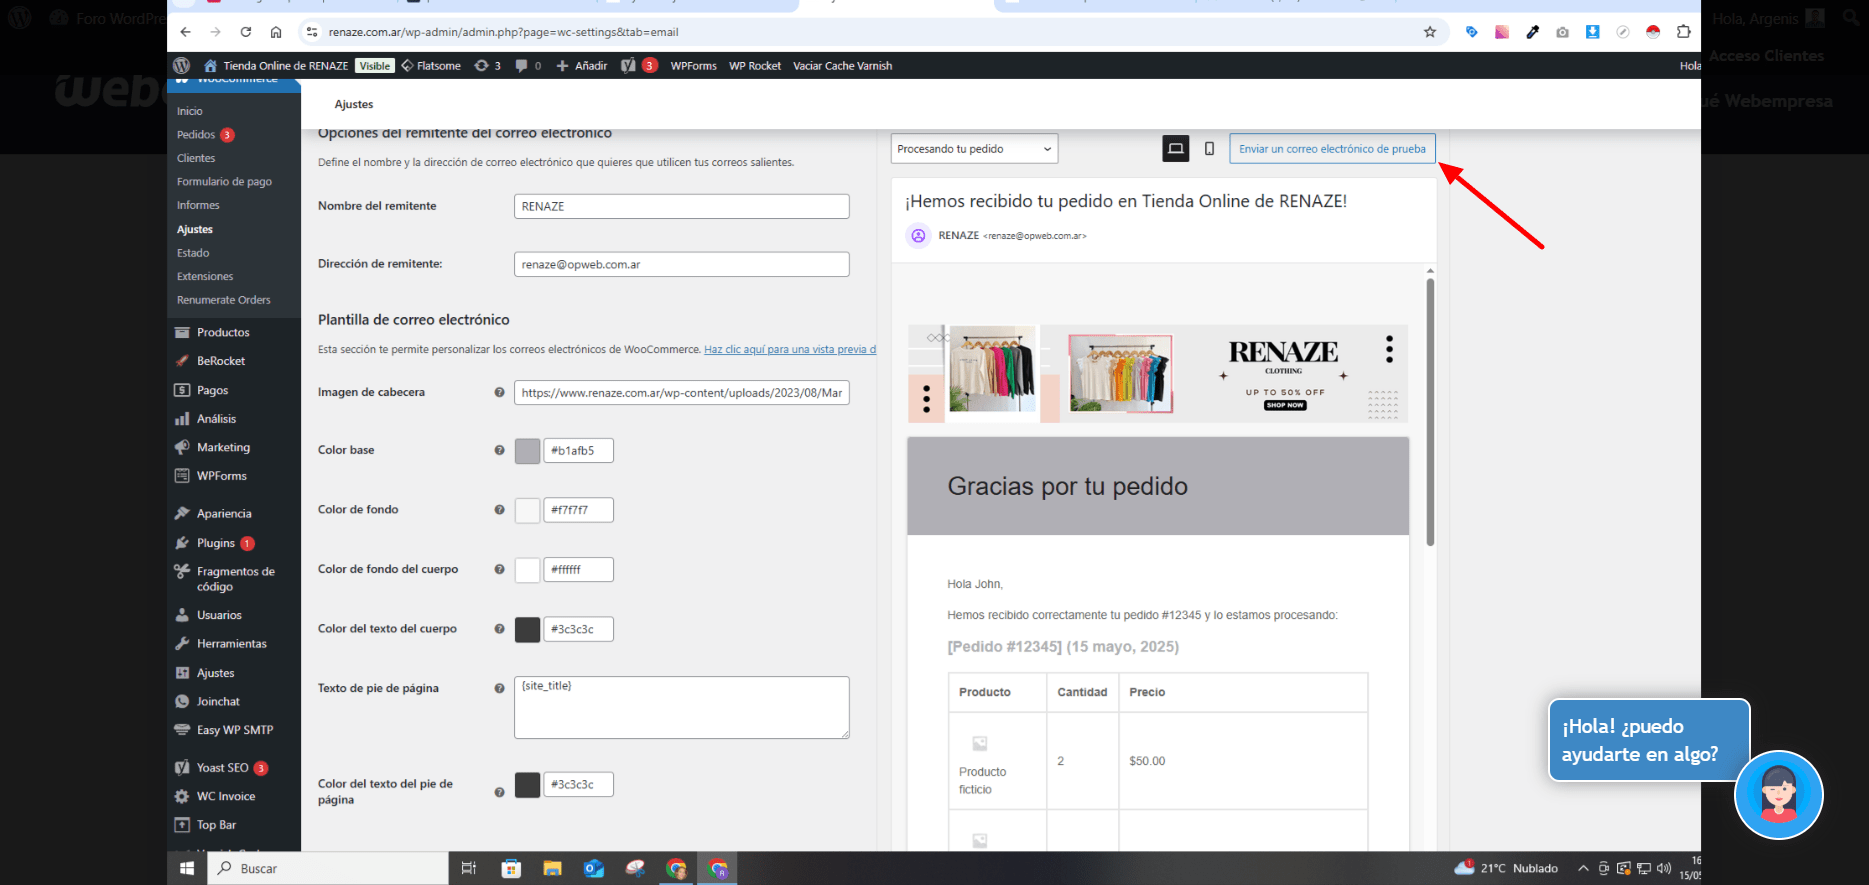Screen dimensions: 1869x885
Task: Open Tienda Online de RENAZE site link
Action: tap(276, 66)
